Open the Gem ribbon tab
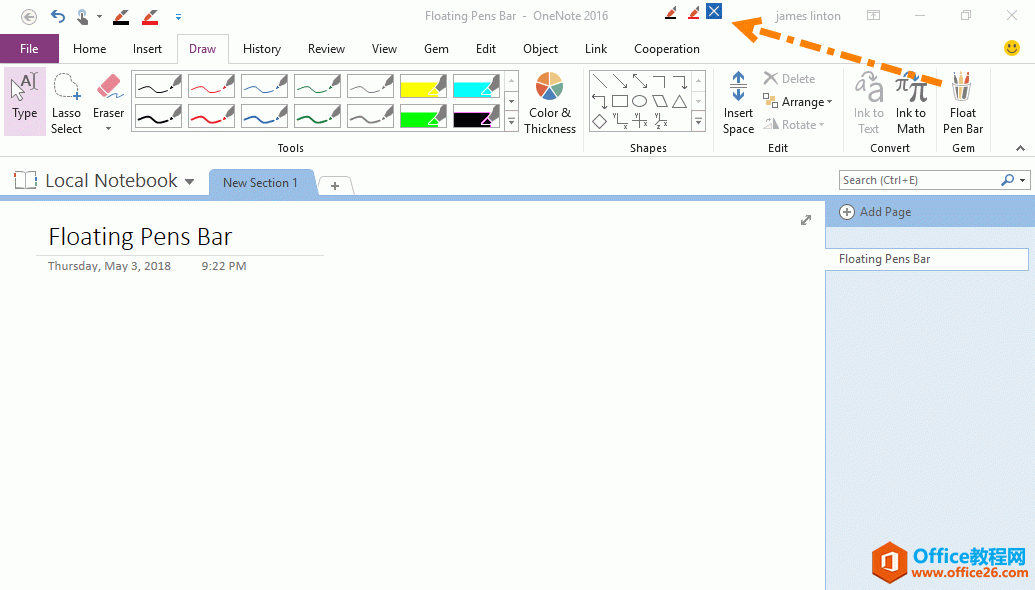1035x590 pixels. click(x=436, y=48)
